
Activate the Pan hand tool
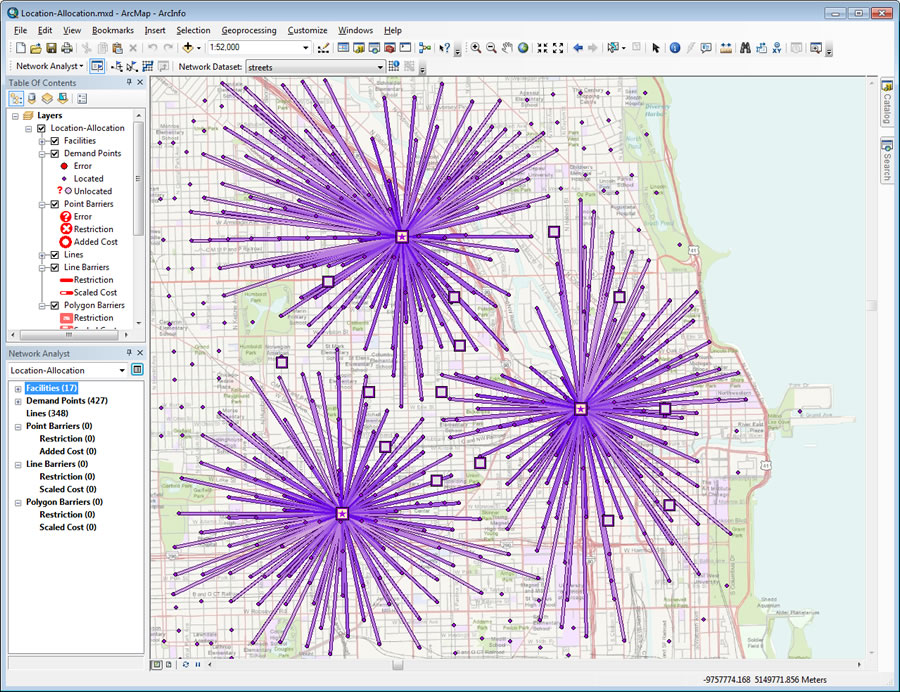click(x=507, y=48)
